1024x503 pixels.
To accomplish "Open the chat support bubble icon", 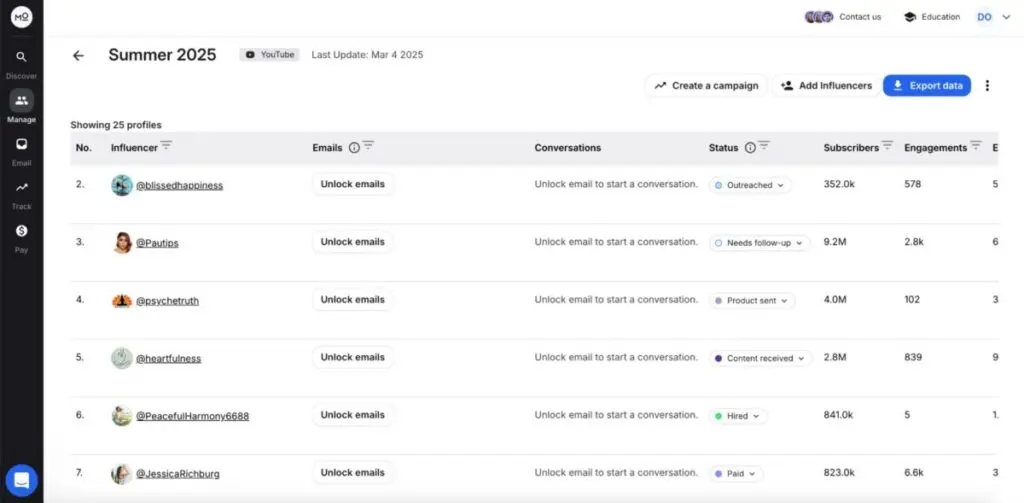I will [x=21, y=480].
